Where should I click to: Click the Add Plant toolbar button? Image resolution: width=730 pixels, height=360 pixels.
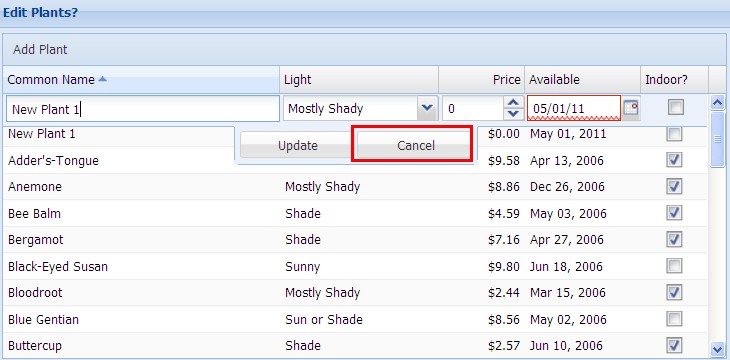pyautogui.click(x=40, y=50)
